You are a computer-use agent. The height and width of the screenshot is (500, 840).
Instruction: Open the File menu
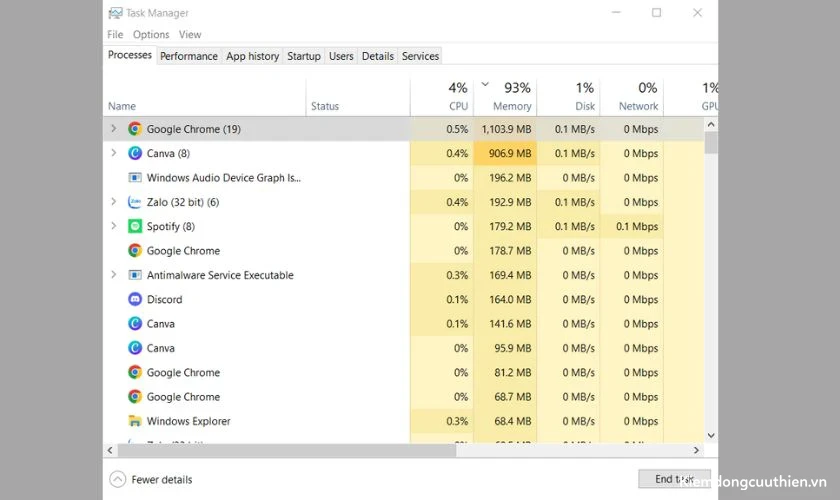tap(115, 34)
